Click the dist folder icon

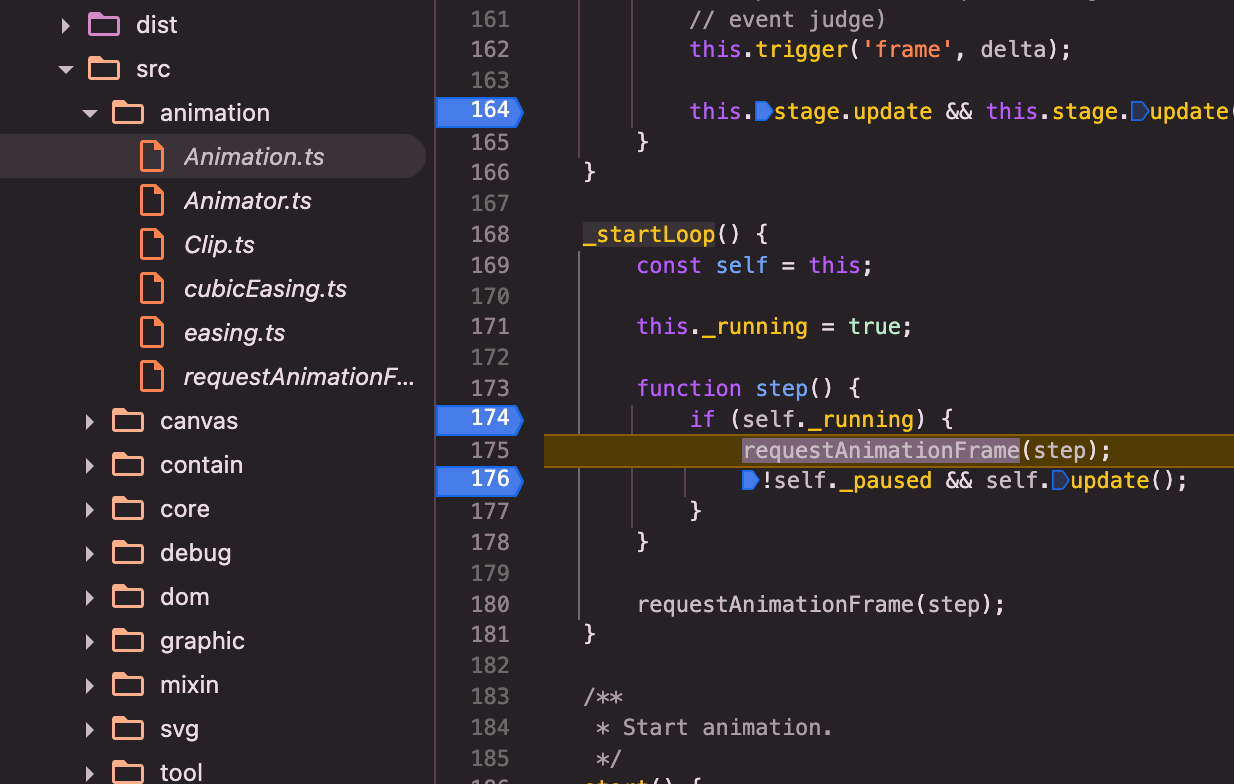click(104, 25)
